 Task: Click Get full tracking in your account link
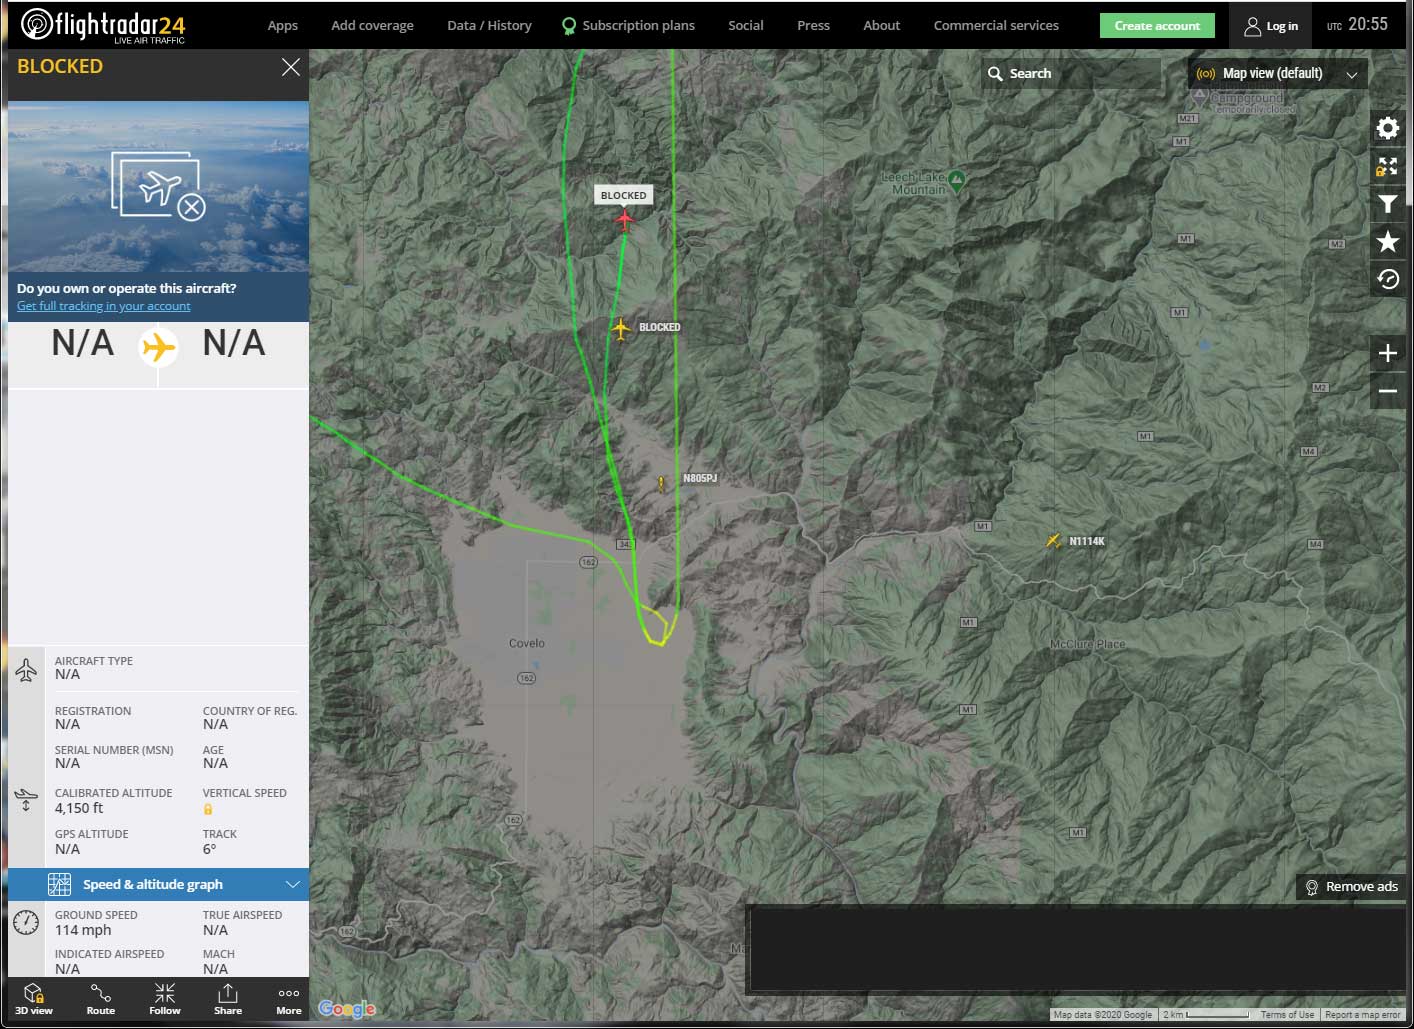pyautogui.click(x=103, y=306)
